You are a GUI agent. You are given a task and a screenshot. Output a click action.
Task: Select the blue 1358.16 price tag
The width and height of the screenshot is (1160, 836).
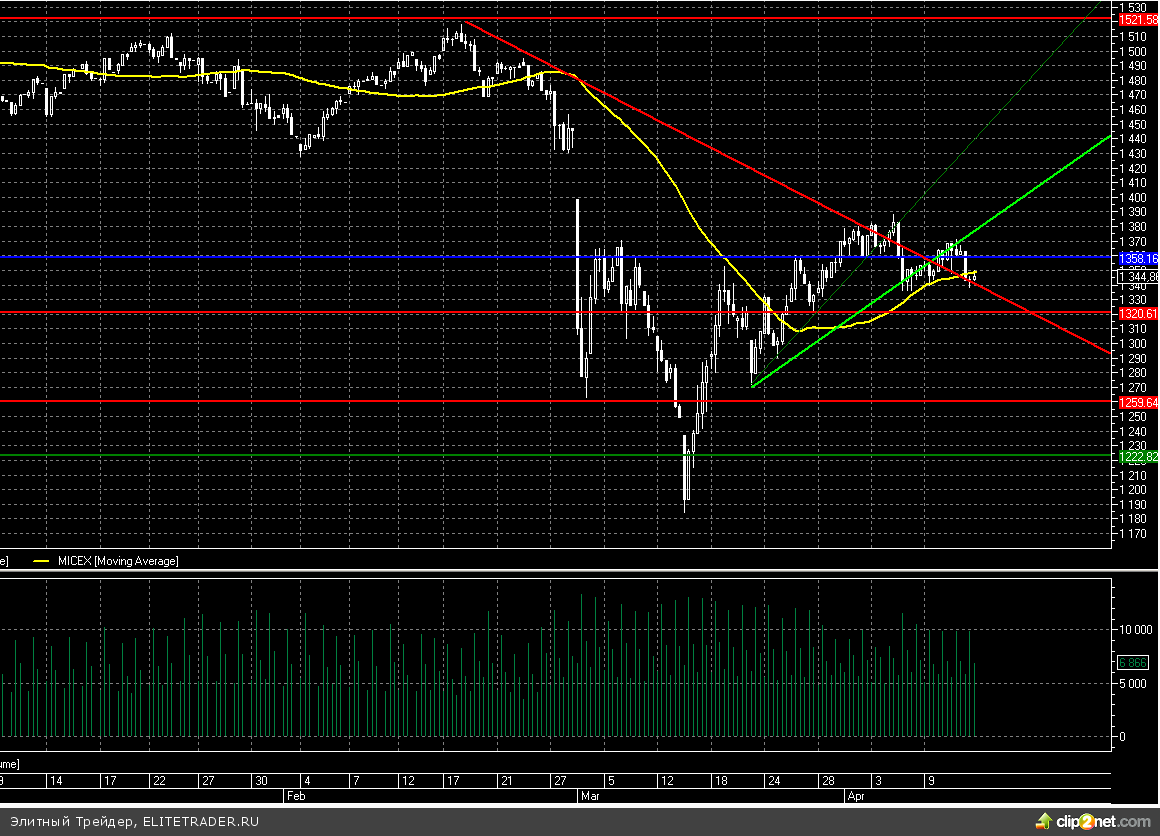coord(1137,258)
